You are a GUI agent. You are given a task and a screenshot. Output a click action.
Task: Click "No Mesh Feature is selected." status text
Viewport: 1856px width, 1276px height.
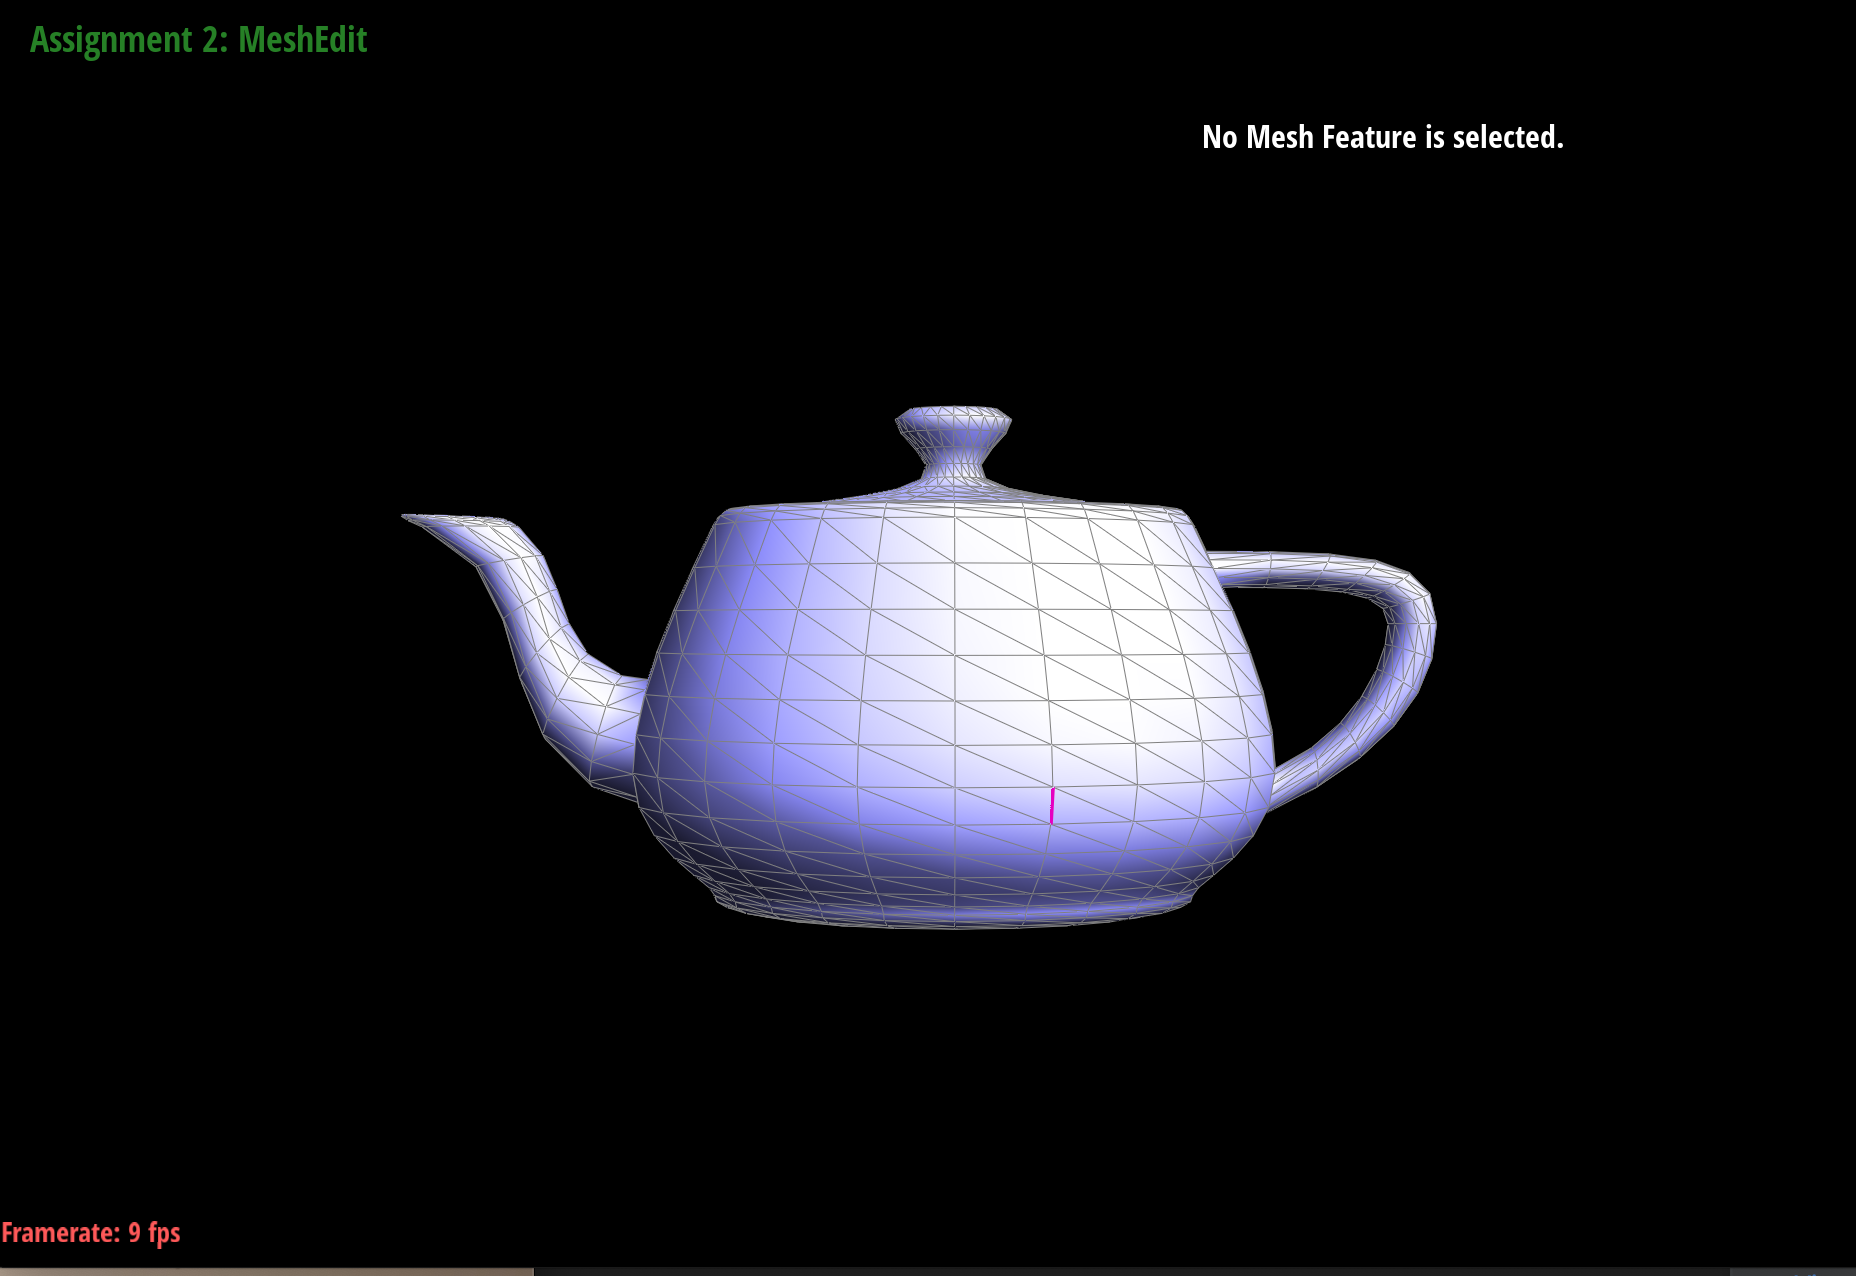[1382, 137]
